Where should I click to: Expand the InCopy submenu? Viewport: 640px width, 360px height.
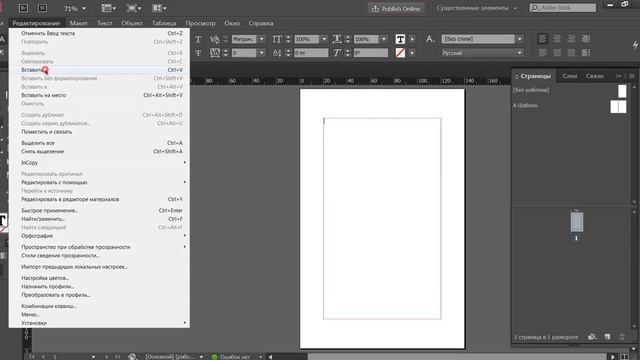(x=99, y=162)
